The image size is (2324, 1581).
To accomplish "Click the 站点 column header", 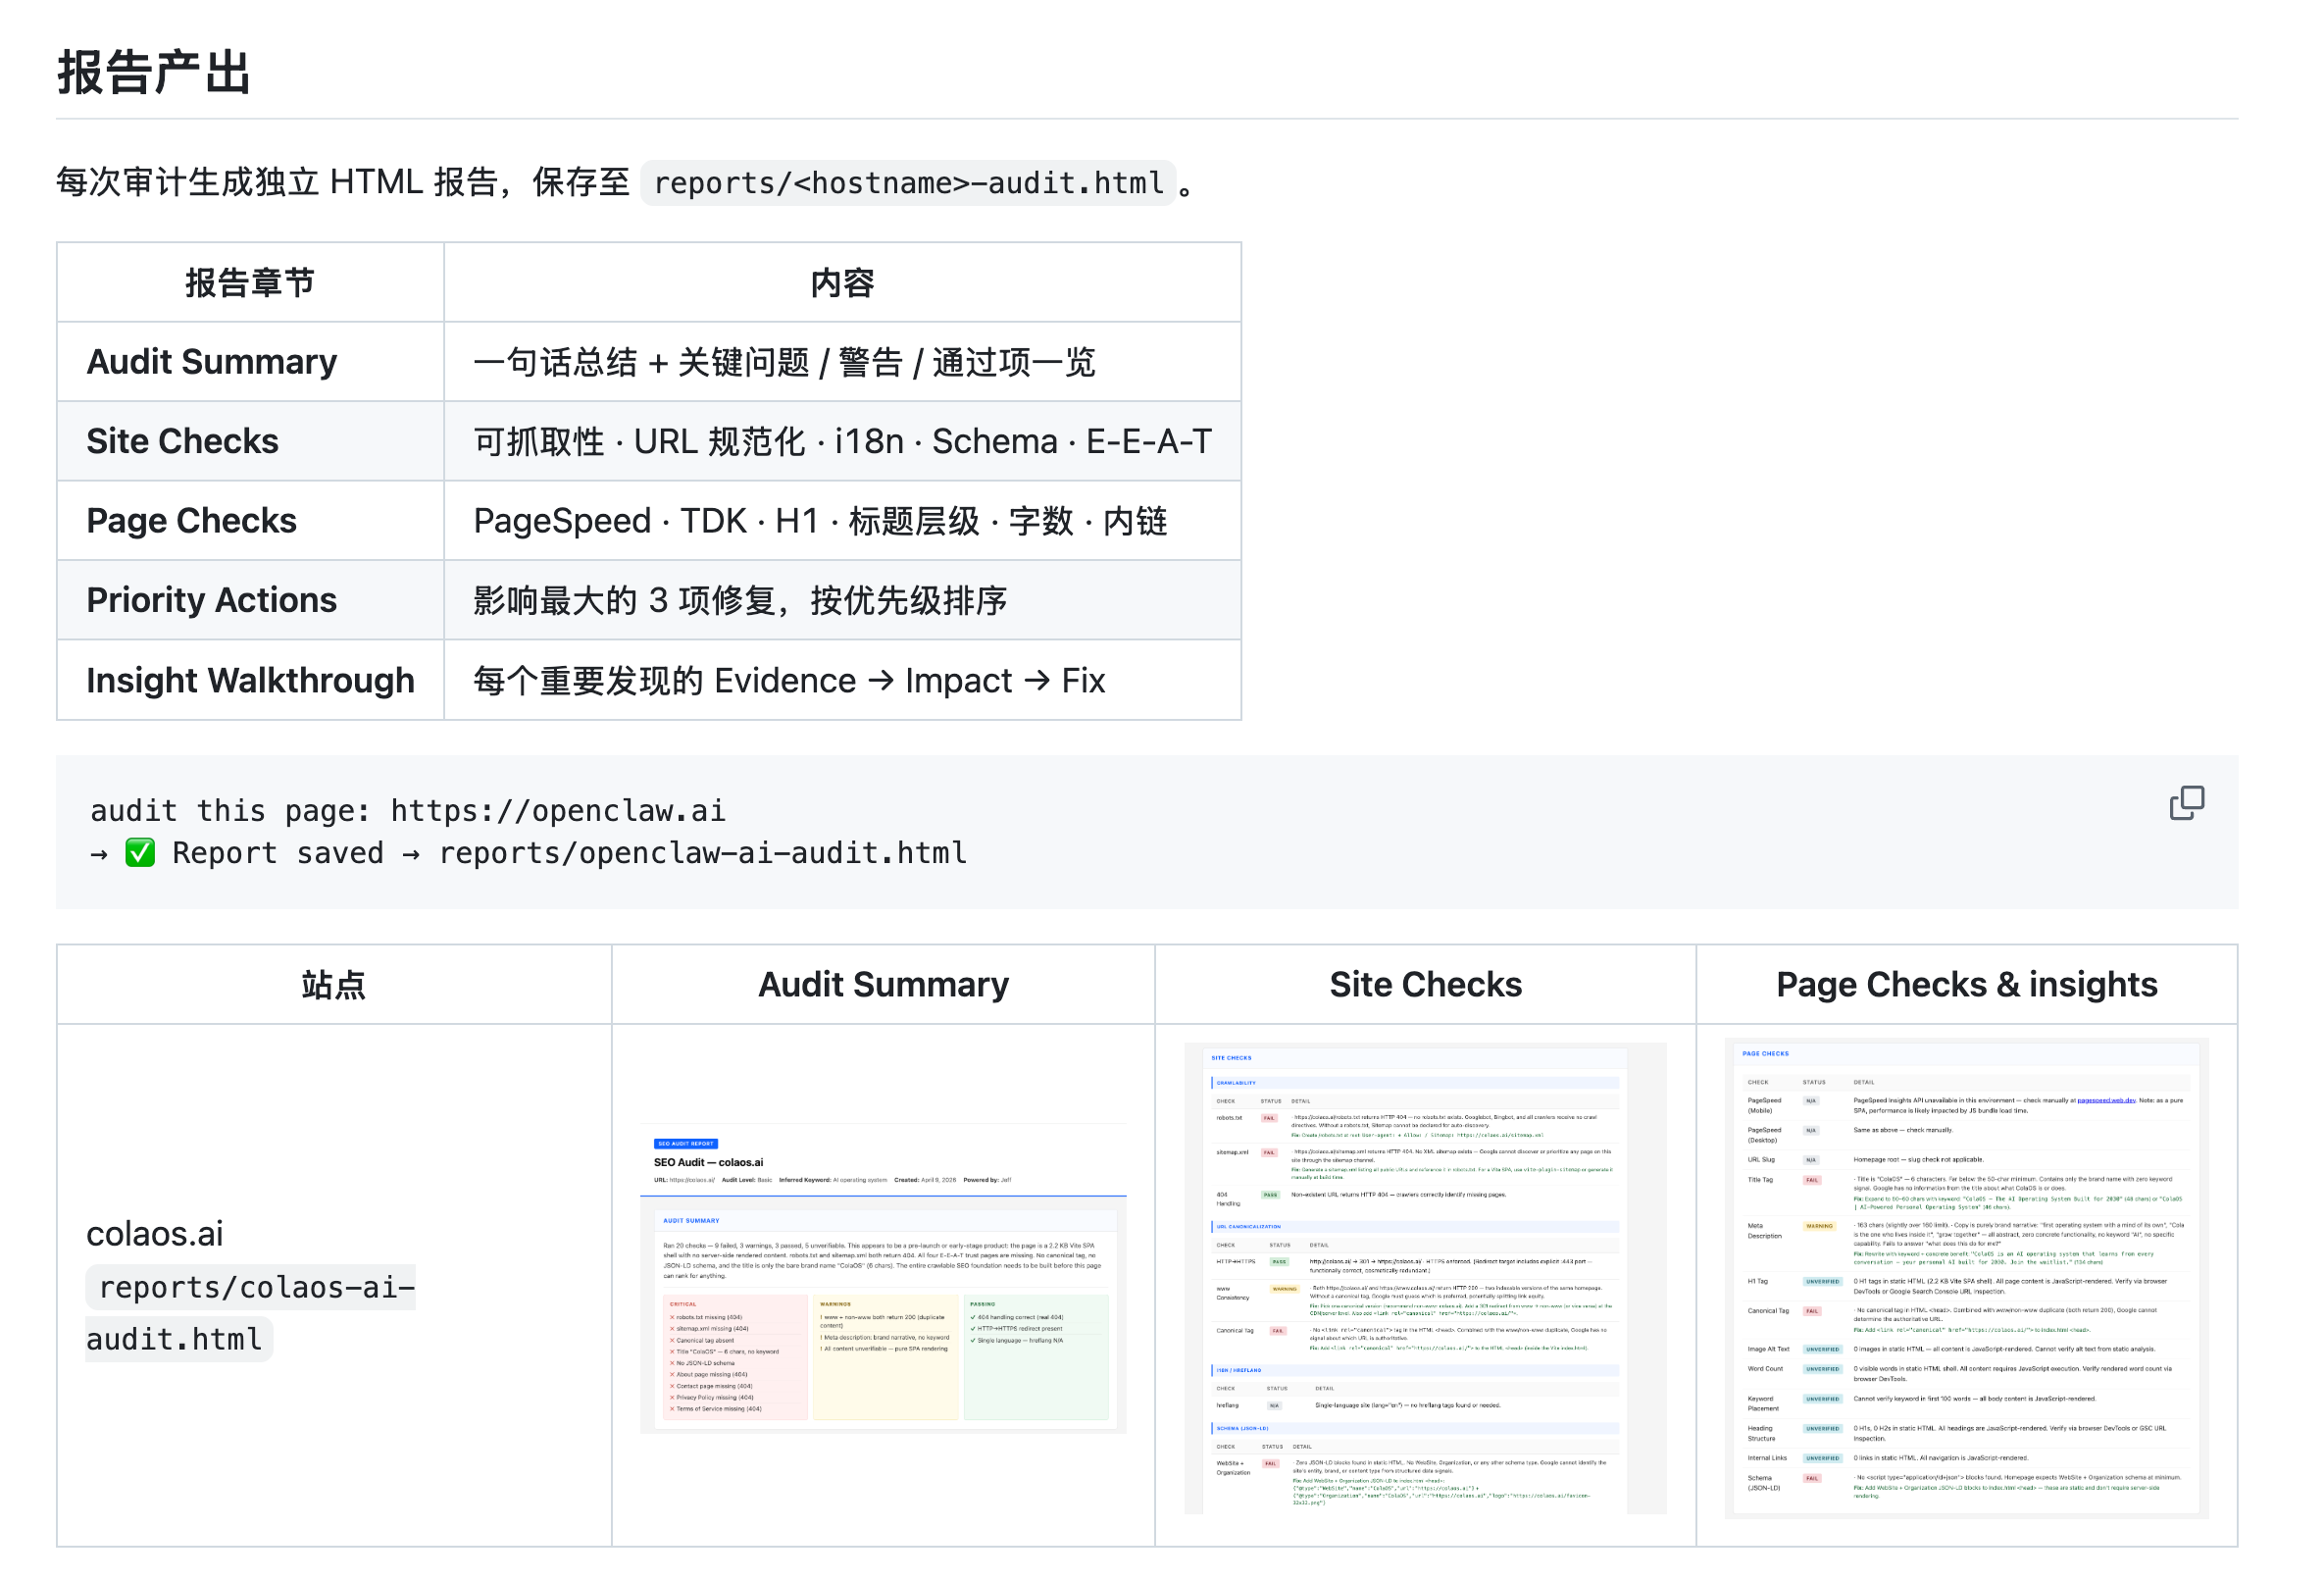I will (x=333, y=984).
